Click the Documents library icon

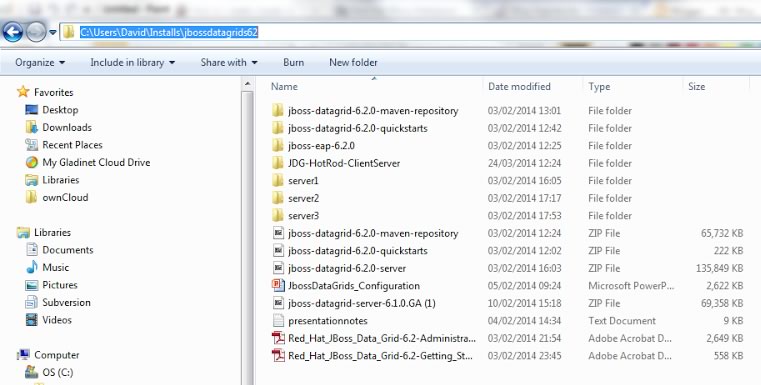tap(32, 250)
